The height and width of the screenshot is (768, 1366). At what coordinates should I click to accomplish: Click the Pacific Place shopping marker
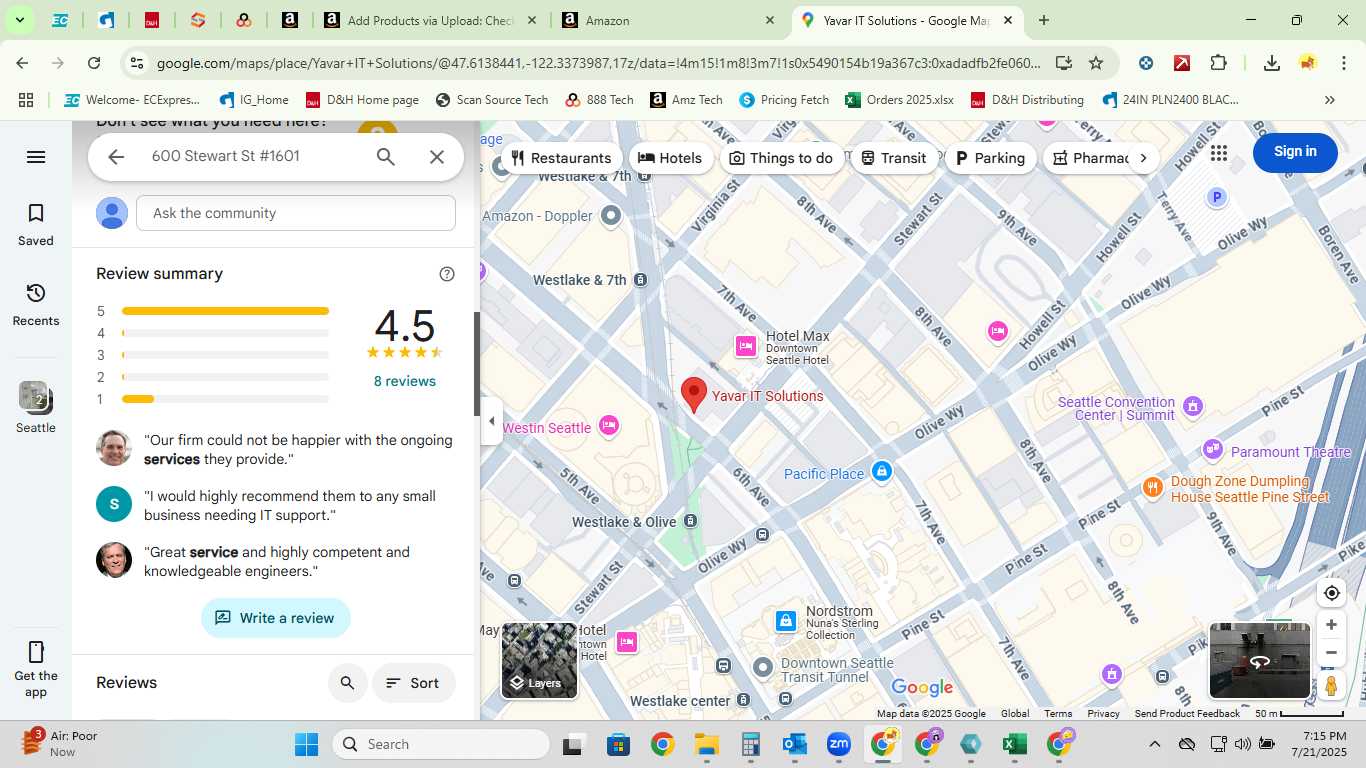click(x=881, y=472)
